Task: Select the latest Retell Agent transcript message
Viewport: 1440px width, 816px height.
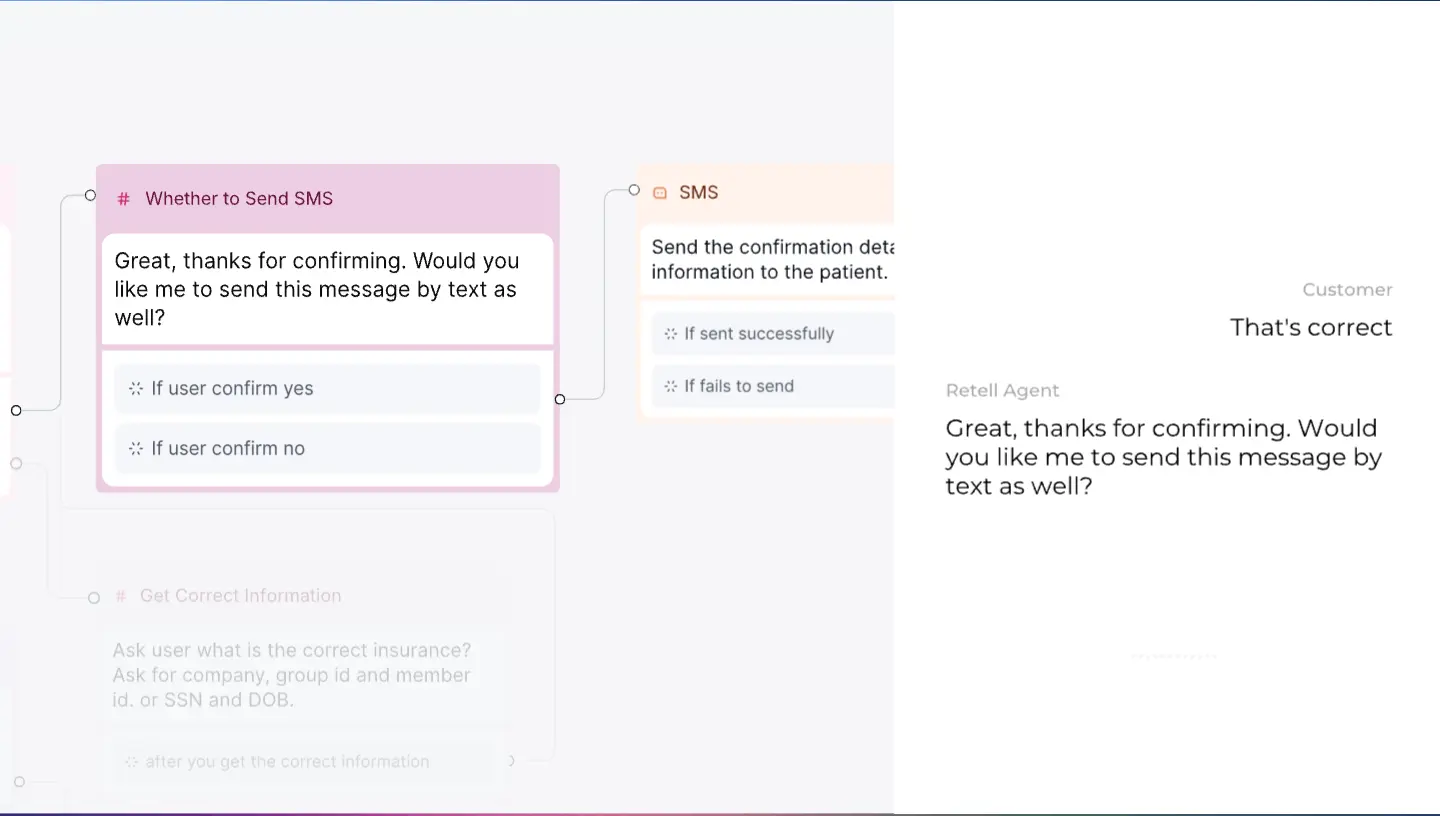Action: pyautogui.click(x=1163, y=457)
